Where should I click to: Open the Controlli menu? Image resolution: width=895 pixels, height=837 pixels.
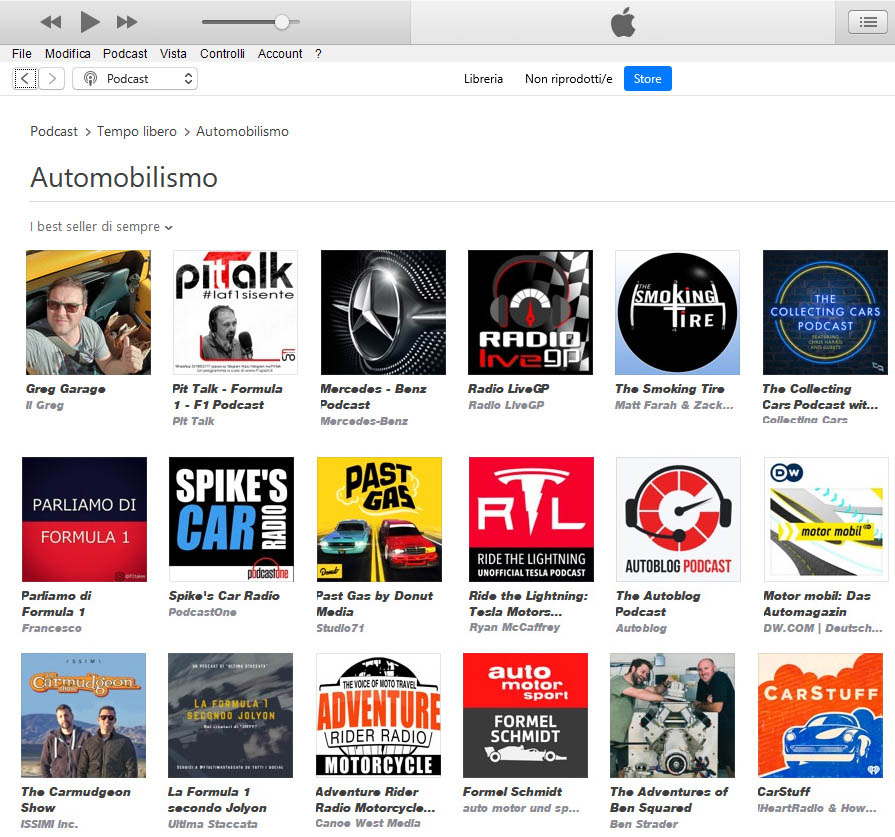(222, 54)
